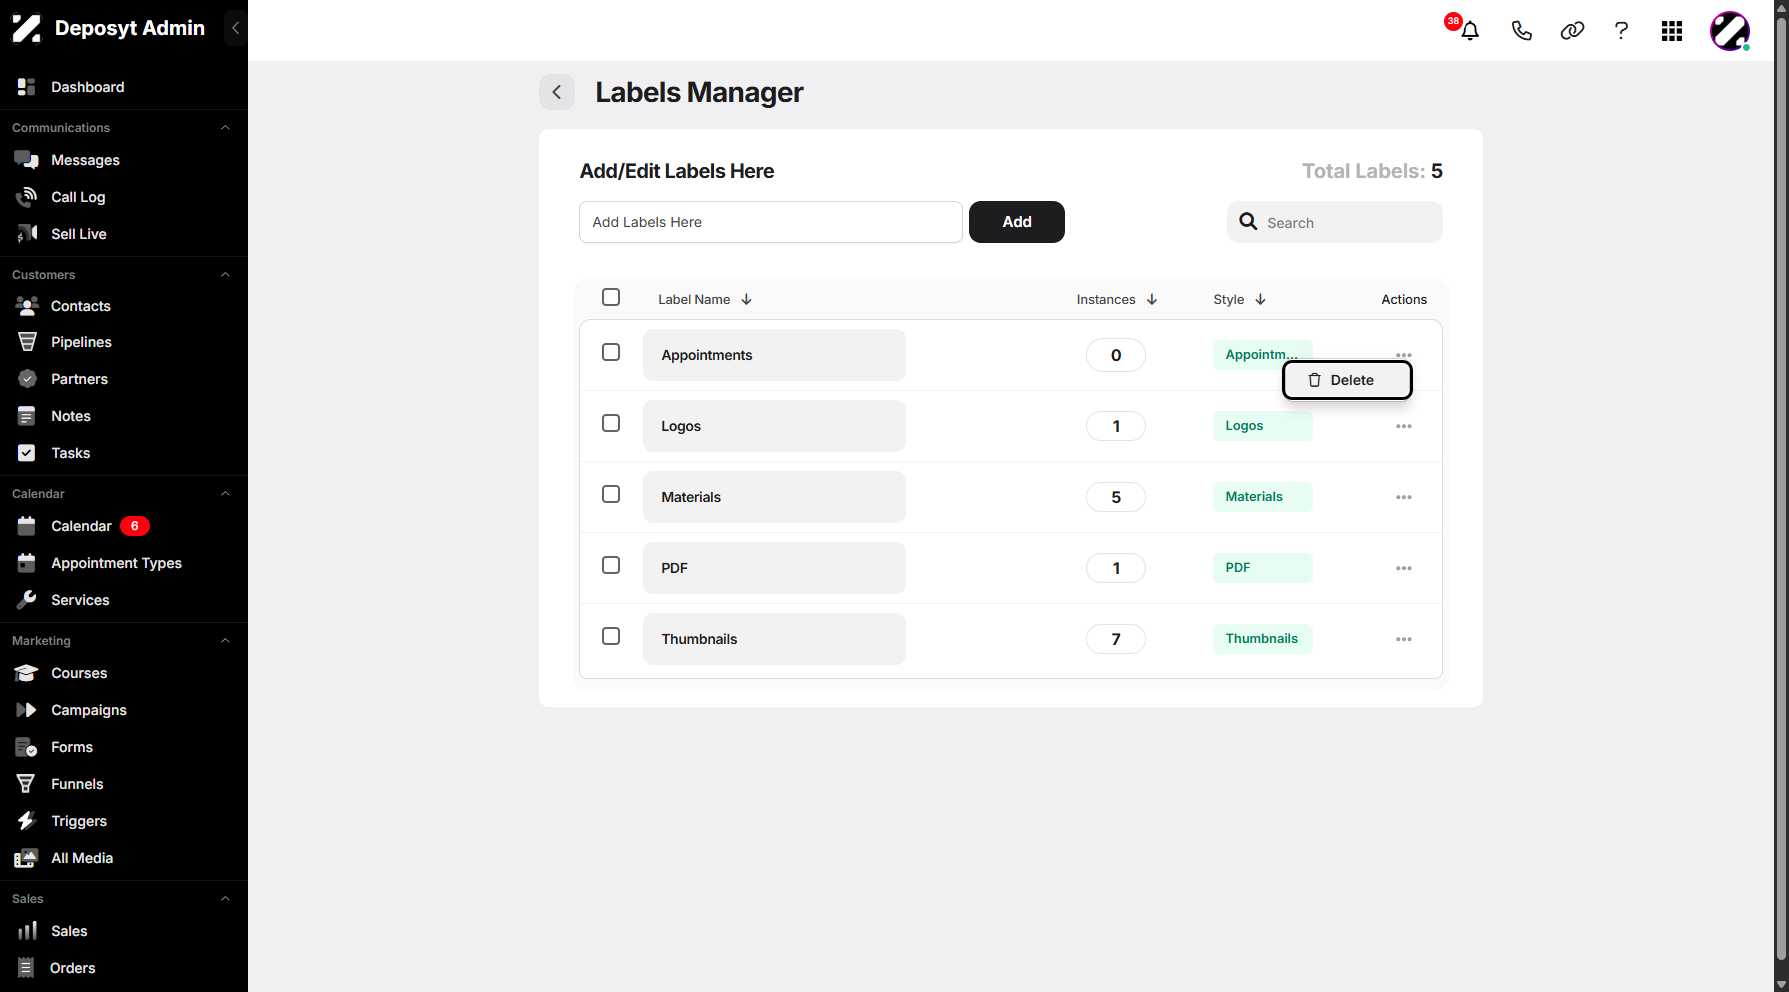Open Contacts in the sidebar
The height and width of the screenshot is (992, 1789).
coord(80,306)
